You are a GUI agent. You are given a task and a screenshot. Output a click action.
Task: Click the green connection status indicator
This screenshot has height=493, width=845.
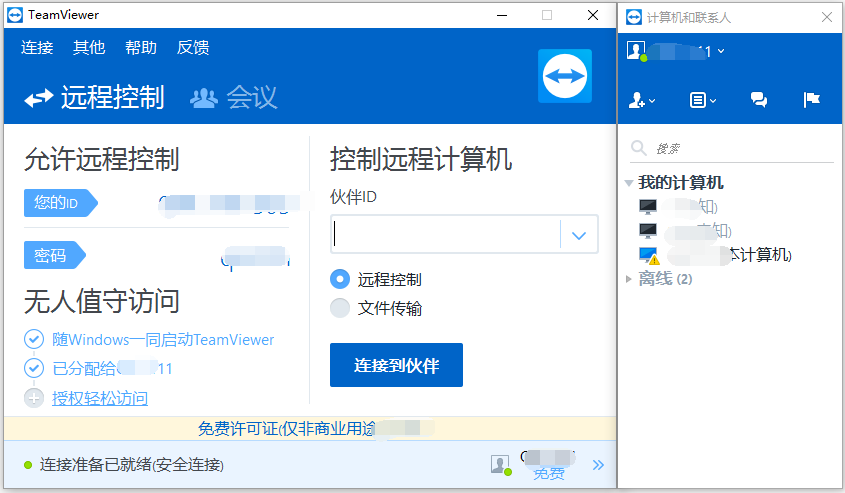point(28,465)
